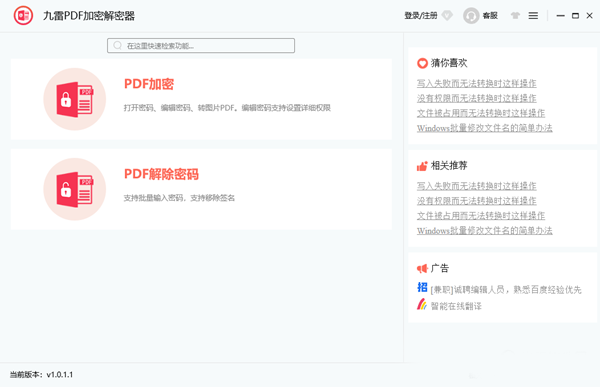Open 没有权限 link under 猜你喜欢
600x387 pixels.
click(476, 98)
